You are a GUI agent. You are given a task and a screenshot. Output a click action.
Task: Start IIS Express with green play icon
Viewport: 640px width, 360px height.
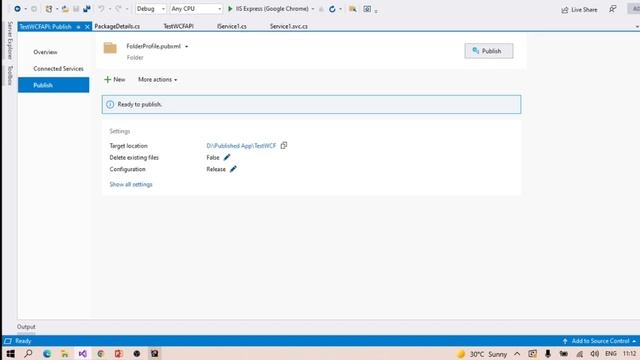point(230,9)
